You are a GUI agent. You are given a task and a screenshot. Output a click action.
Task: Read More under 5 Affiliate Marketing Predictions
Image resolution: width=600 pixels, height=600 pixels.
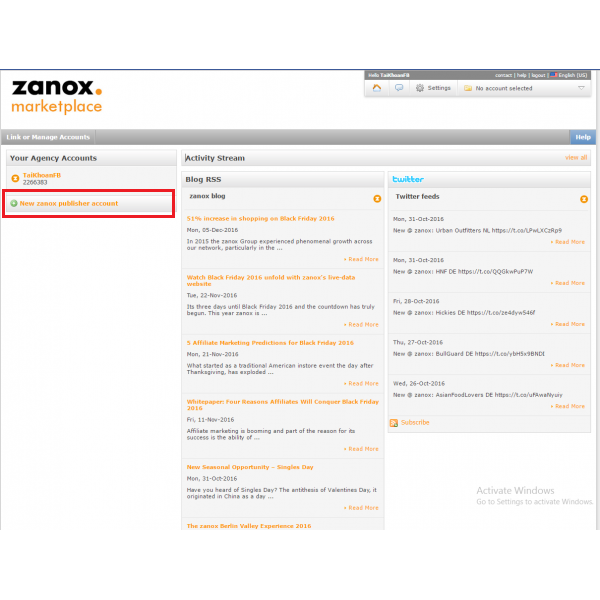(361, 383)
